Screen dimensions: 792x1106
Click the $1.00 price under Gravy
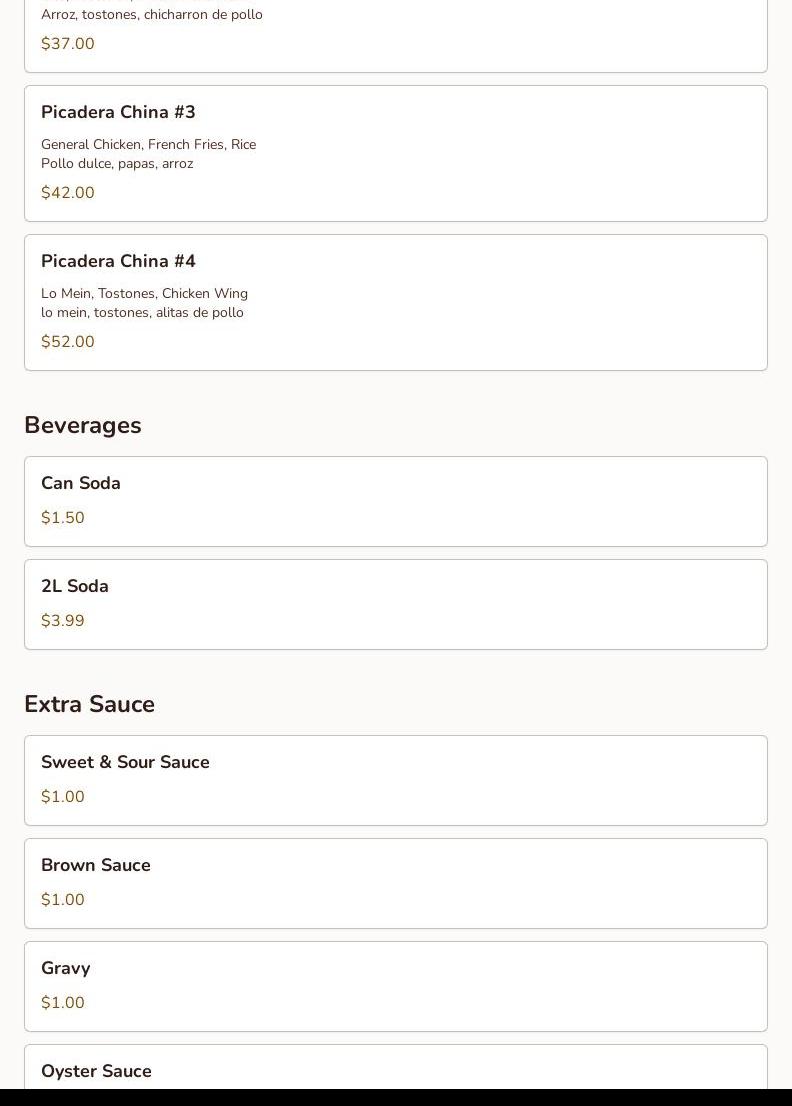point(63,1003)
